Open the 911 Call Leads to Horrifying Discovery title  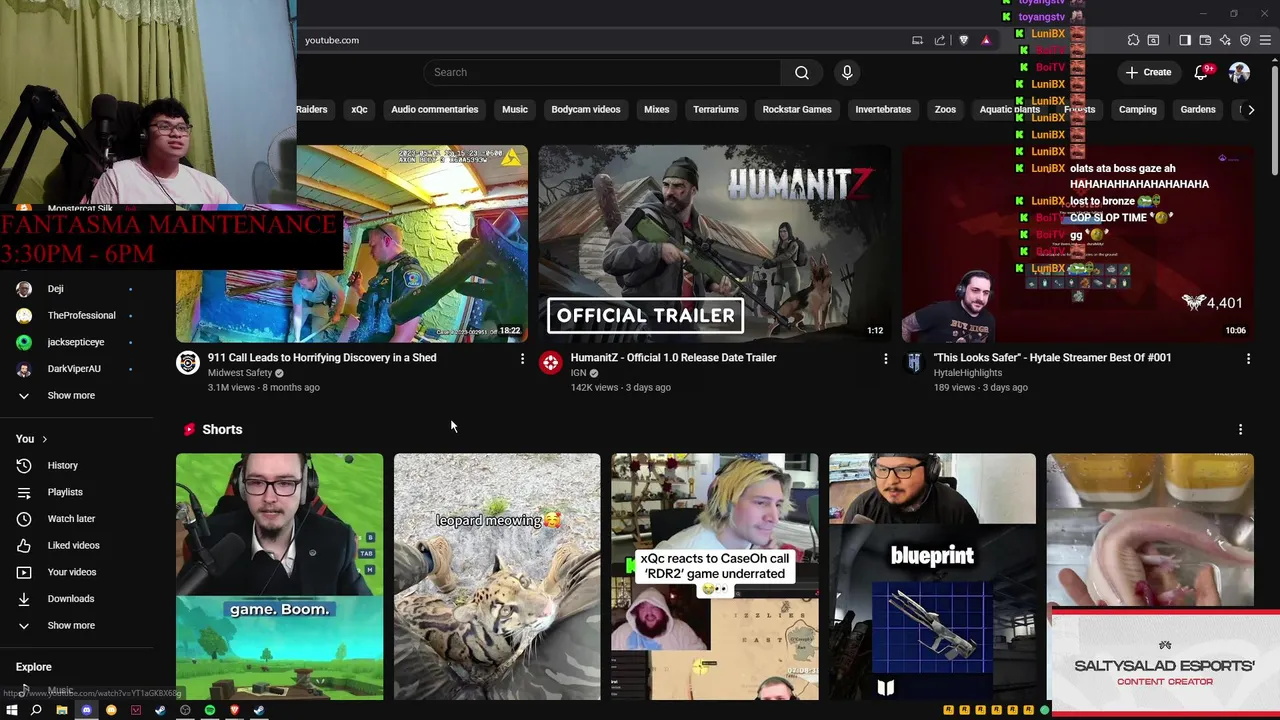tap(322, 357)
